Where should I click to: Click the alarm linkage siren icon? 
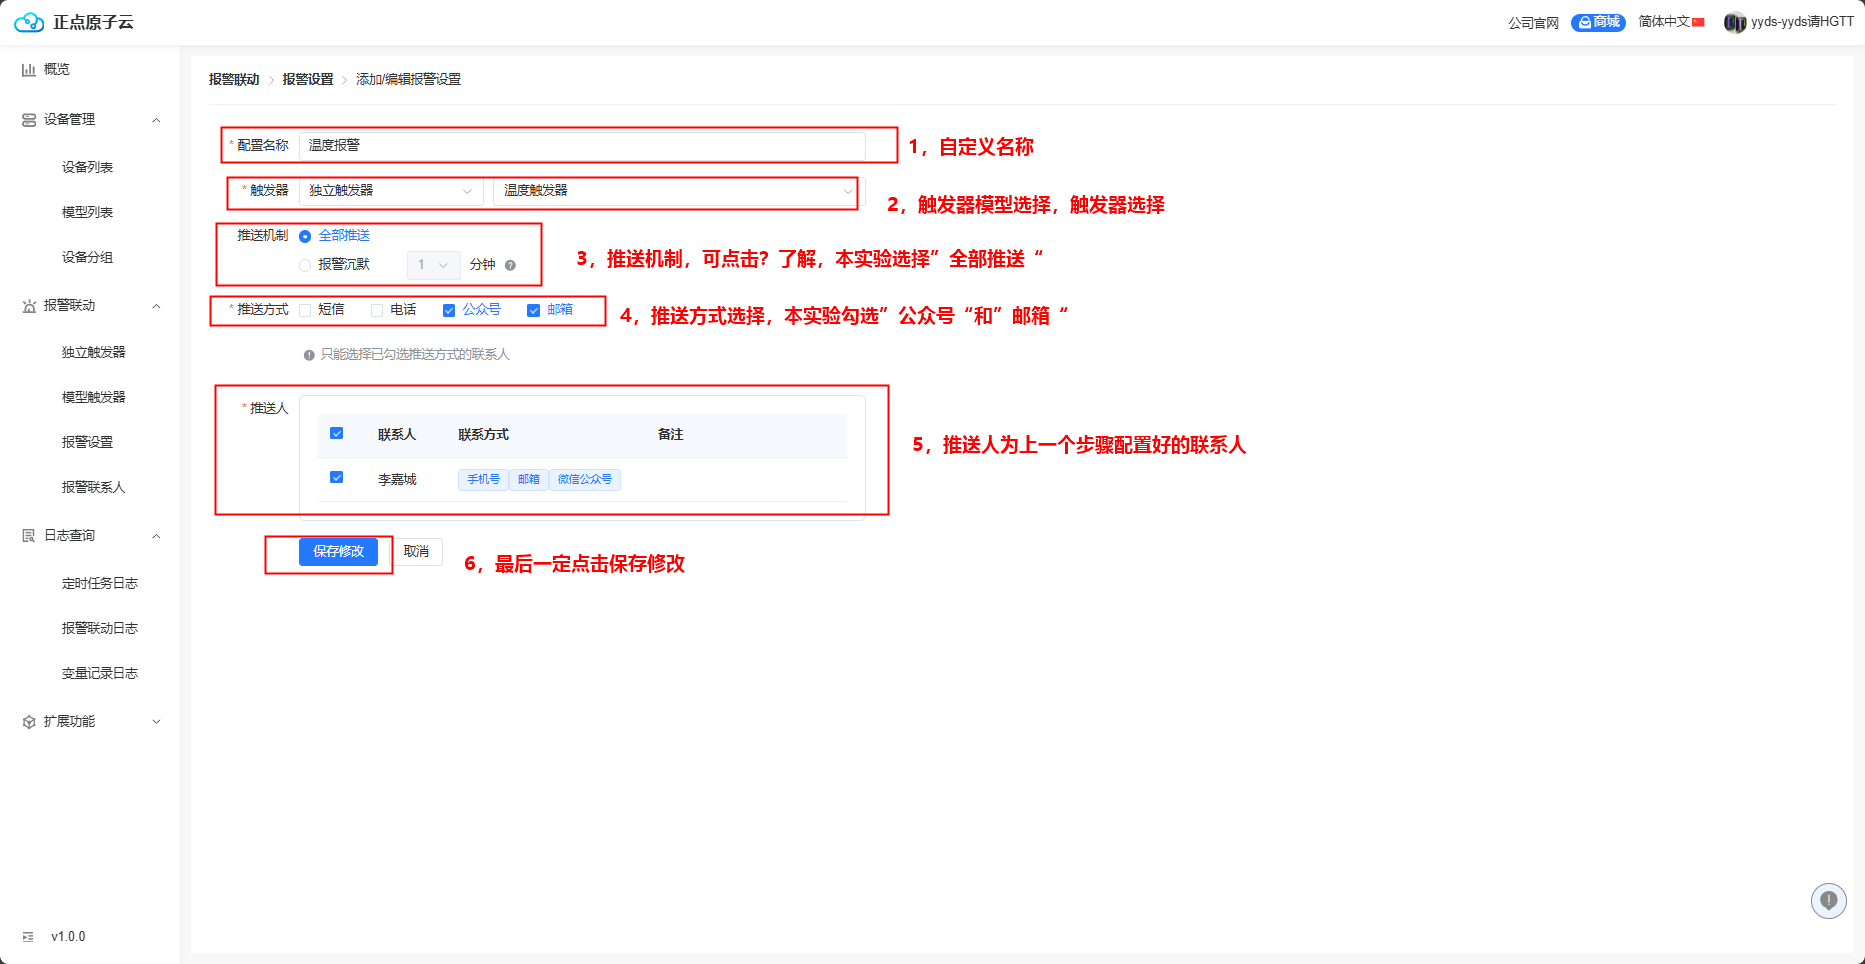(x=29, y=306)
